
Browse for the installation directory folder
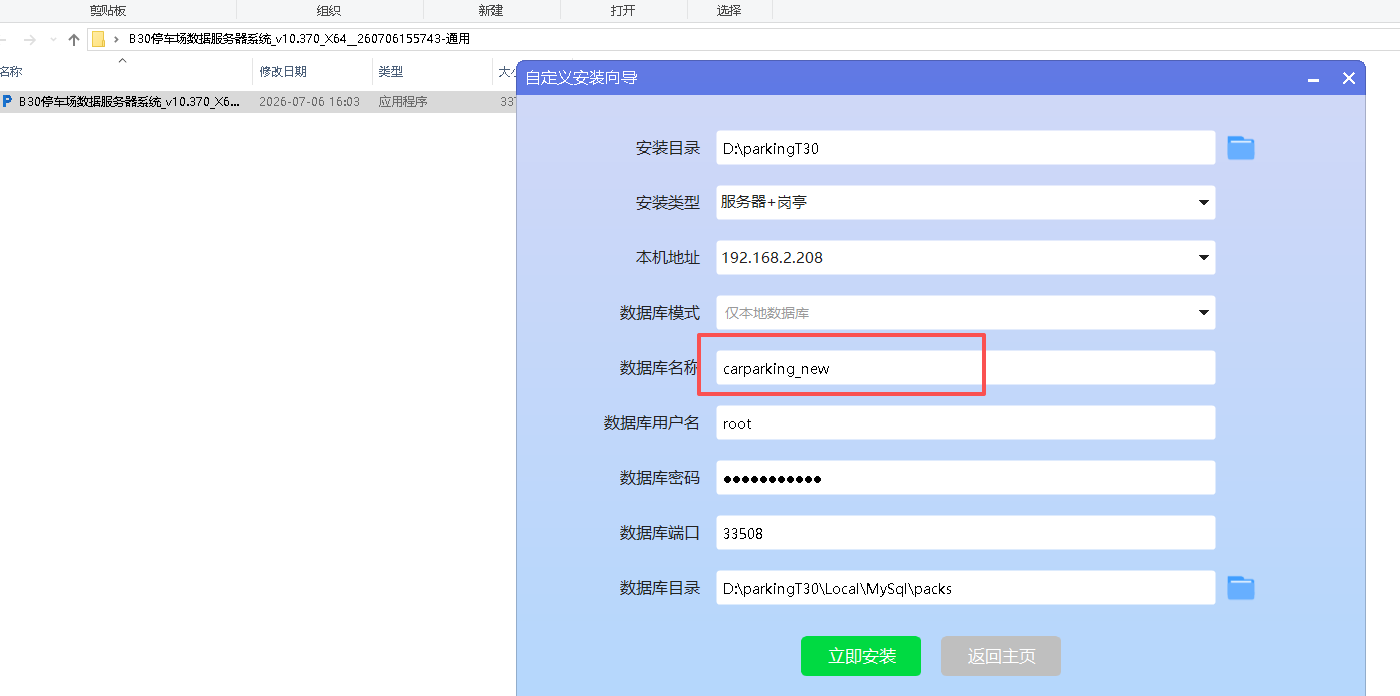click(1241, 148)
